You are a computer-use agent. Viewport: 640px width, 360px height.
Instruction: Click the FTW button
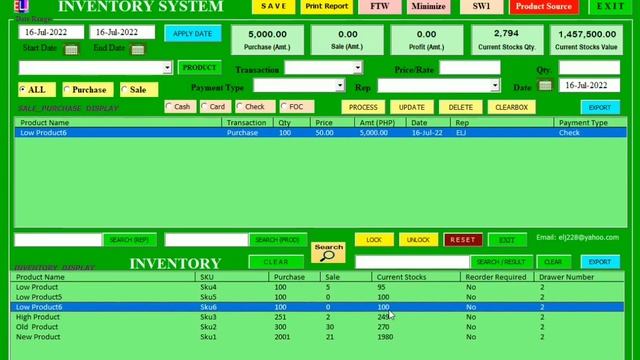[x=380, y=7]
